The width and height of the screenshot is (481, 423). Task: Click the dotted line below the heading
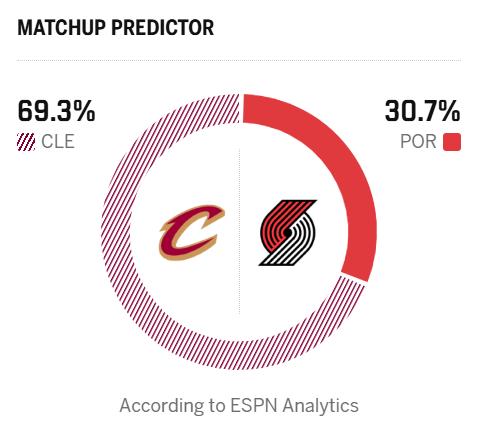click(239, 61)
